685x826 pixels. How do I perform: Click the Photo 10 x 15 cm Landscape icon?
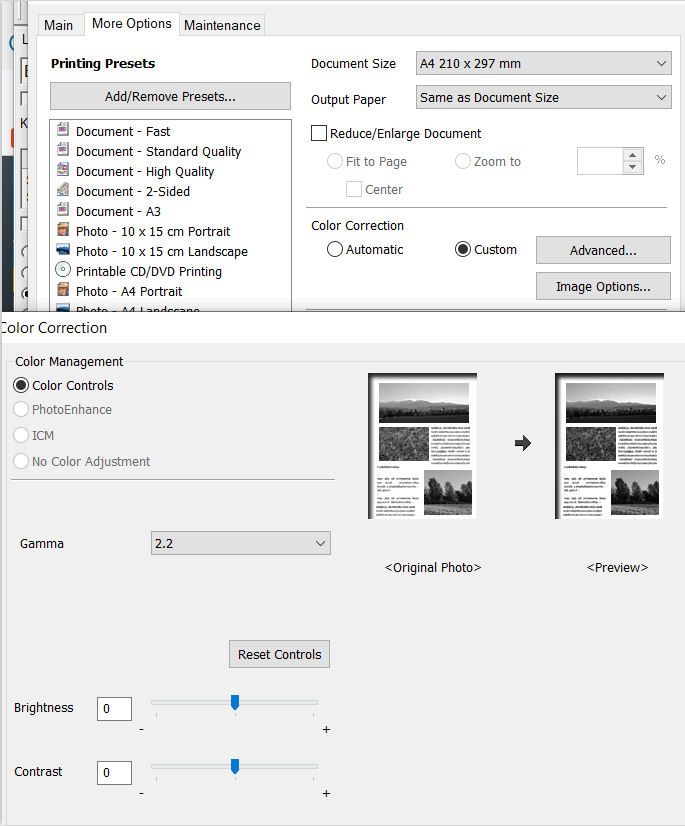click(63, 251)
